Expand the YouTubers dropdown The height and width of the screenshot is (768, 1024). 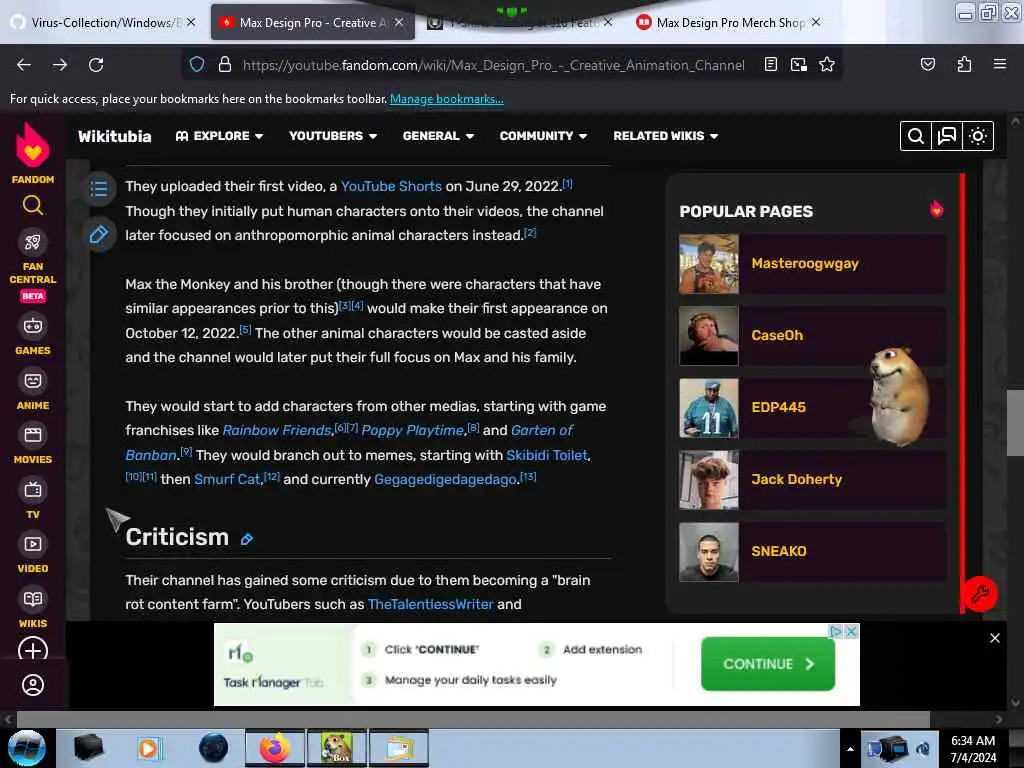point(333,136)
